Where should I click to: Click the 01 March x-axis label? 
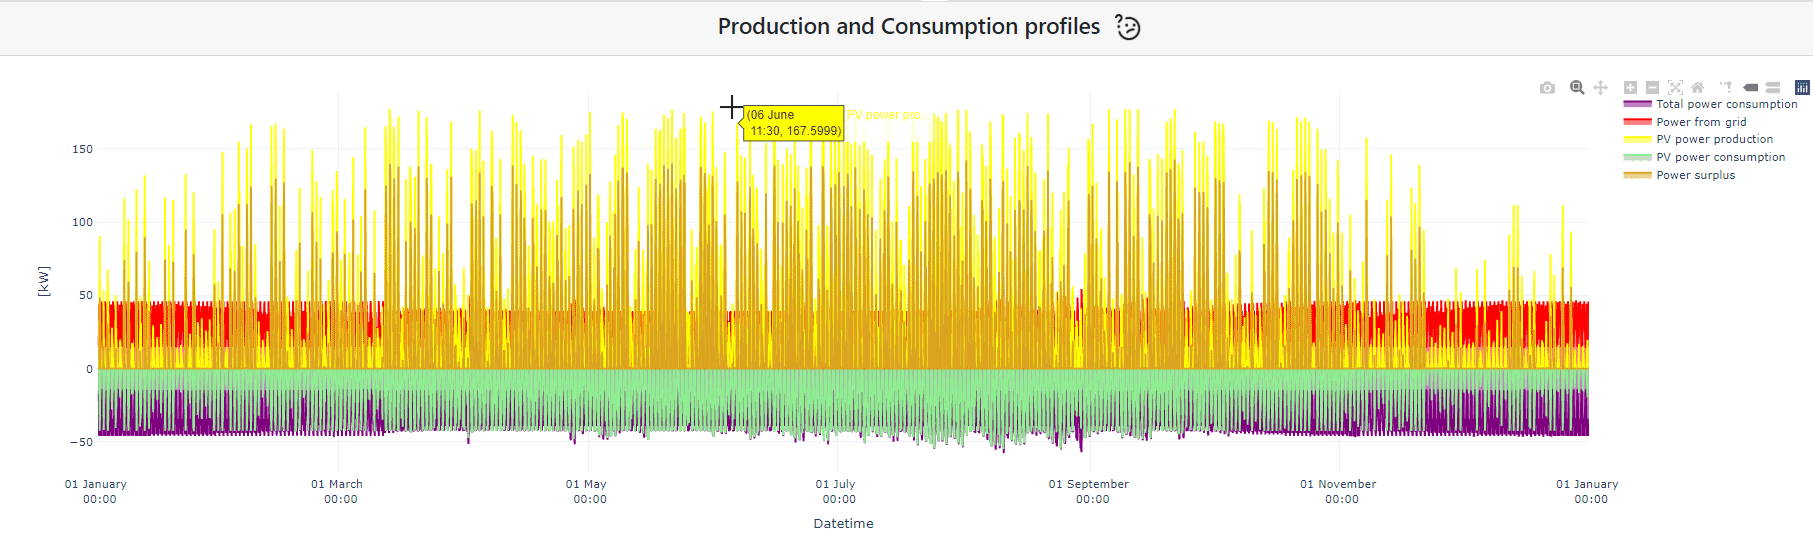[337, 491]
